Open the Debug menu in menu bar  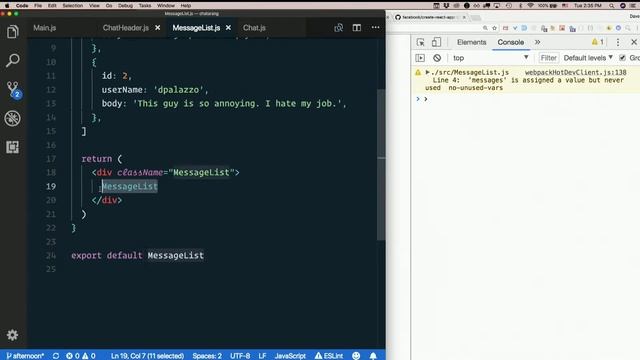click(125, 5)
